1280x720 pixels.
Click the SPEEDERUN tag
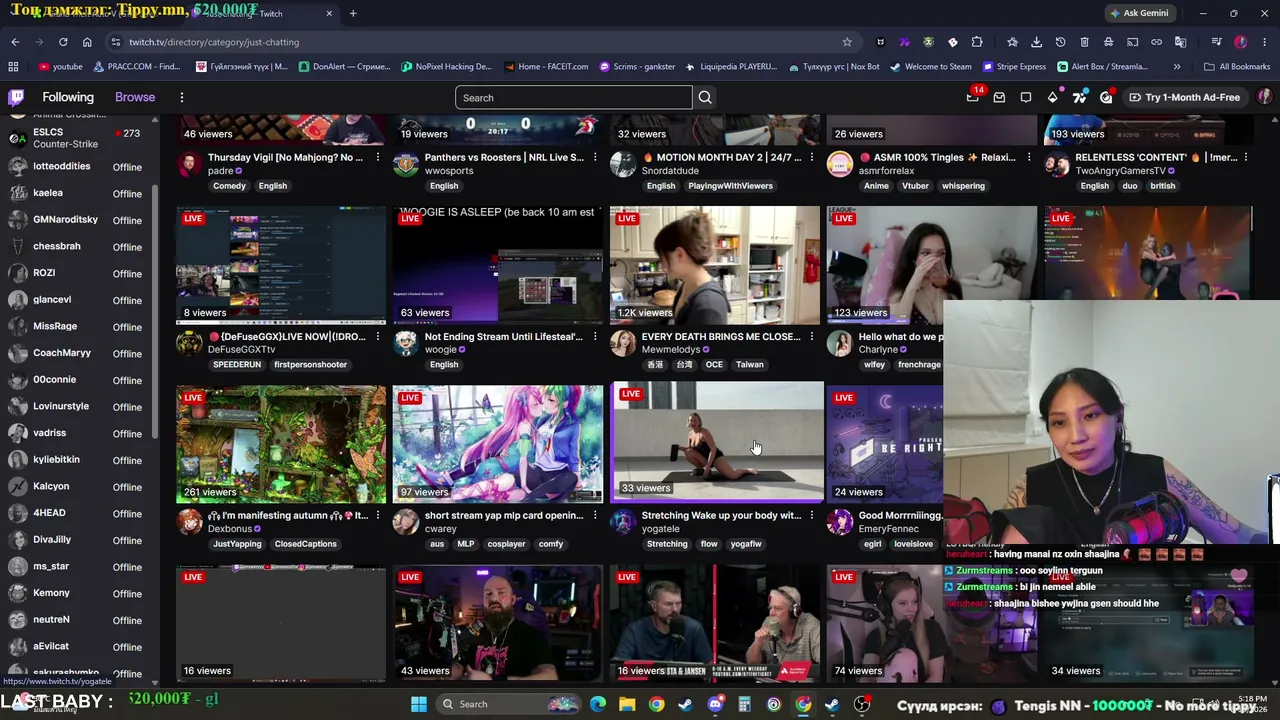pyautogui.click(x=237, y=364)
